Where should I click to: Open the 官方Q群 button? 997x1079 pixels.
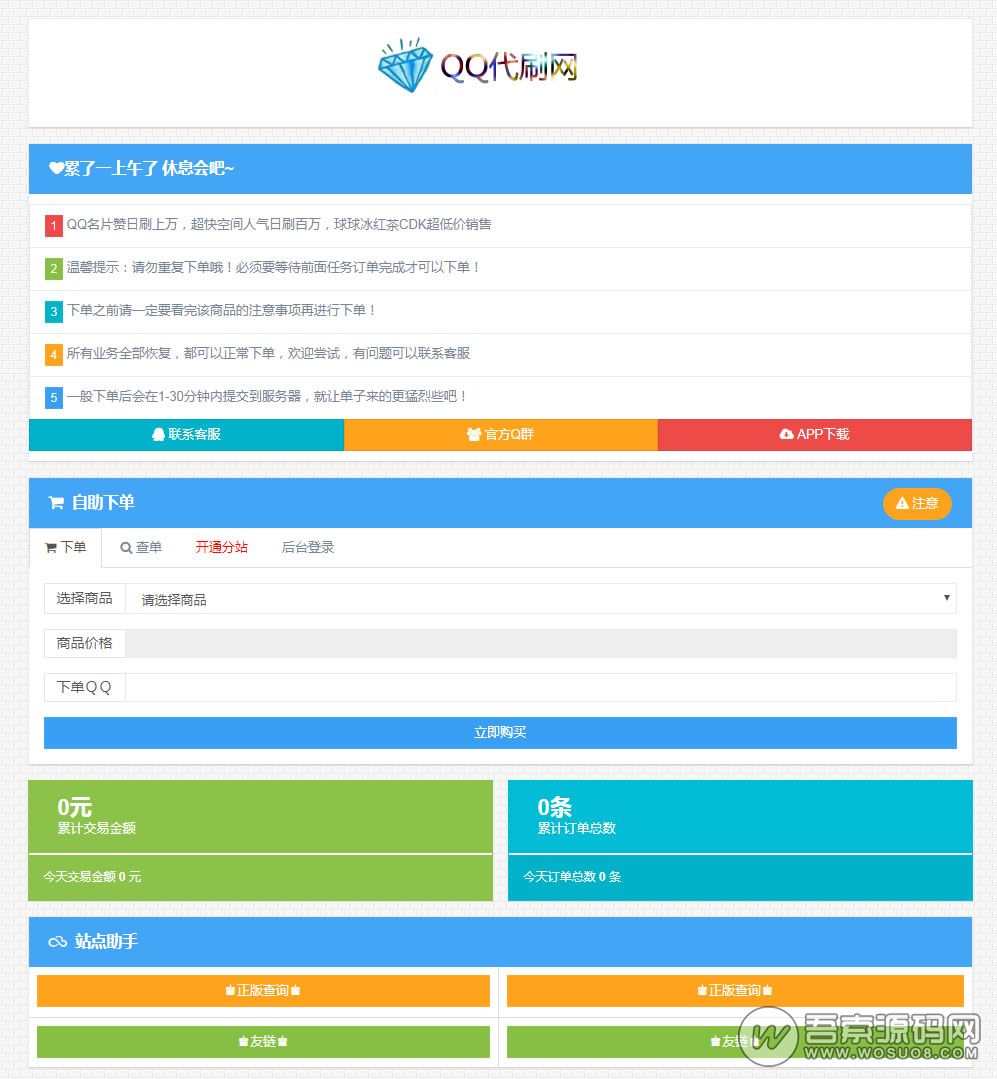click(500, 435)
